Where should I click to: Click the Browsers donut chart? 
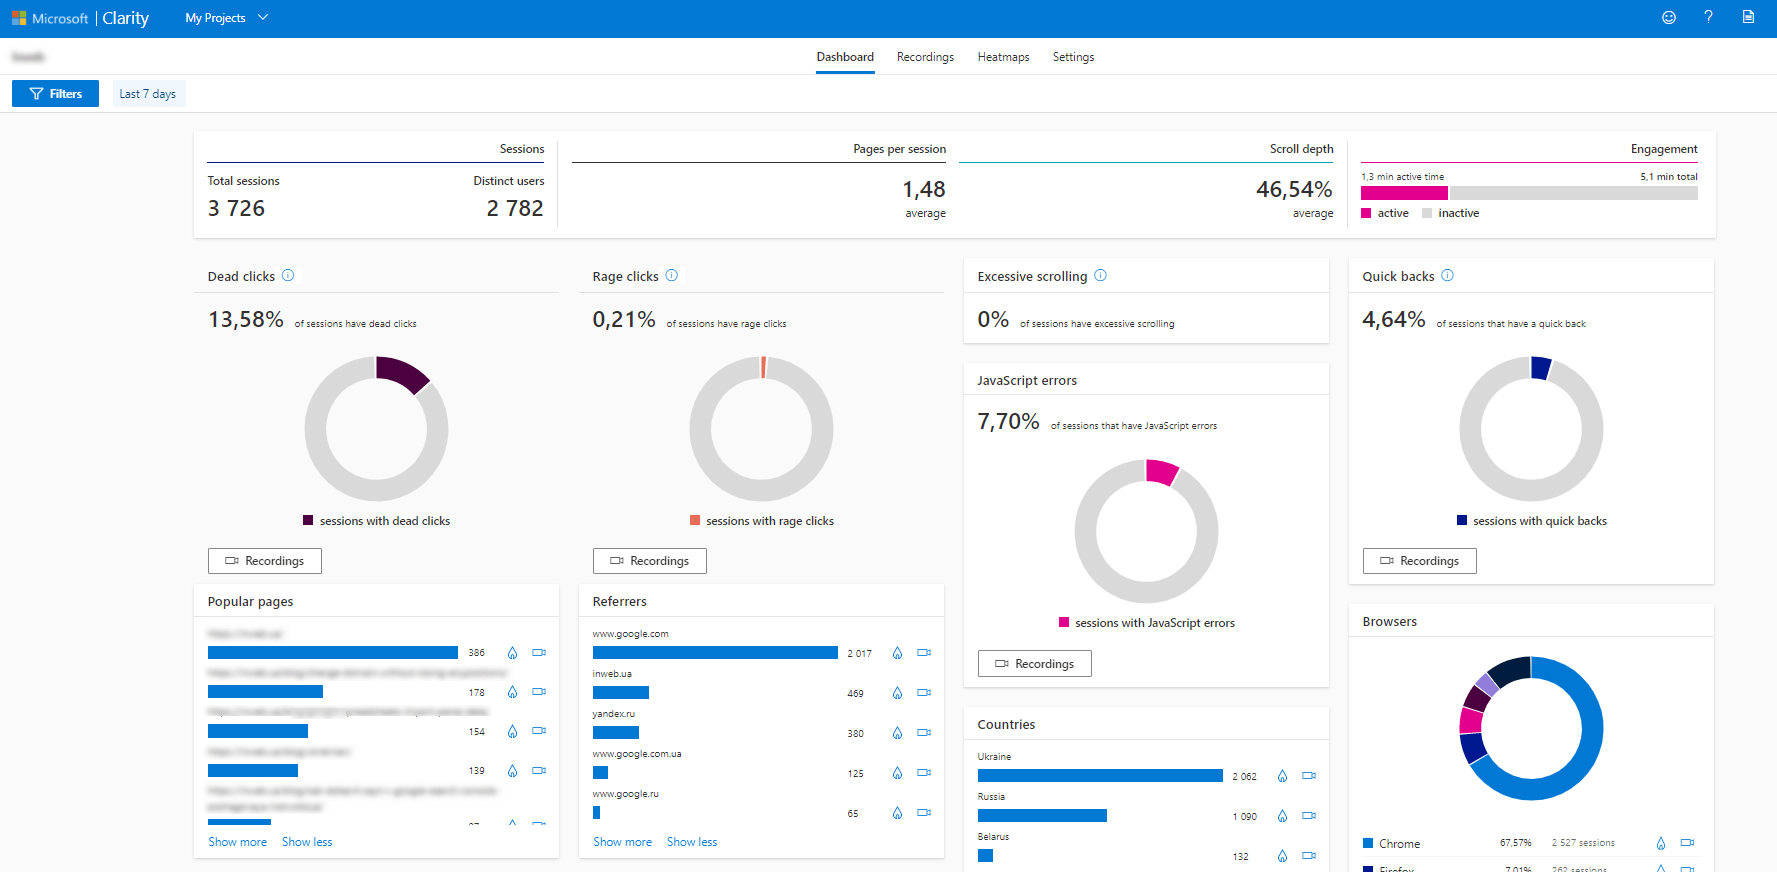click(x=1531, y=728)
